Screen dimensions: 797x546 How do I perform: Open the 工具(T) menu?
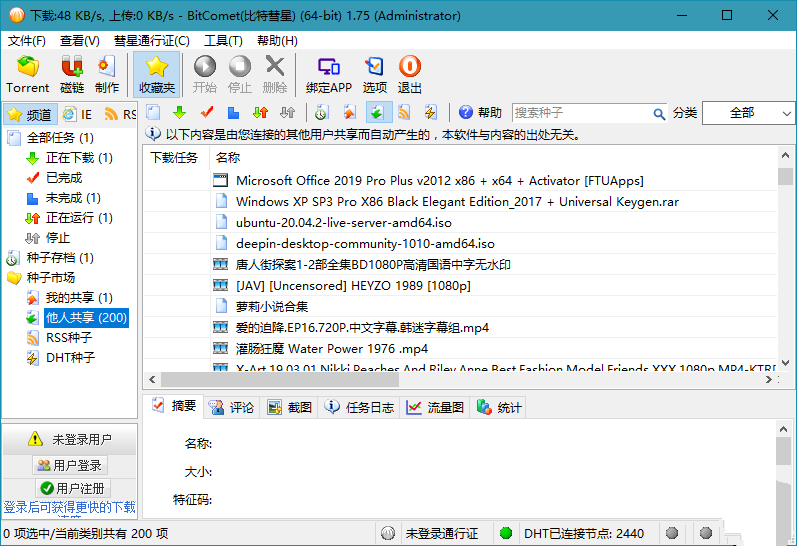coord(223,41)
